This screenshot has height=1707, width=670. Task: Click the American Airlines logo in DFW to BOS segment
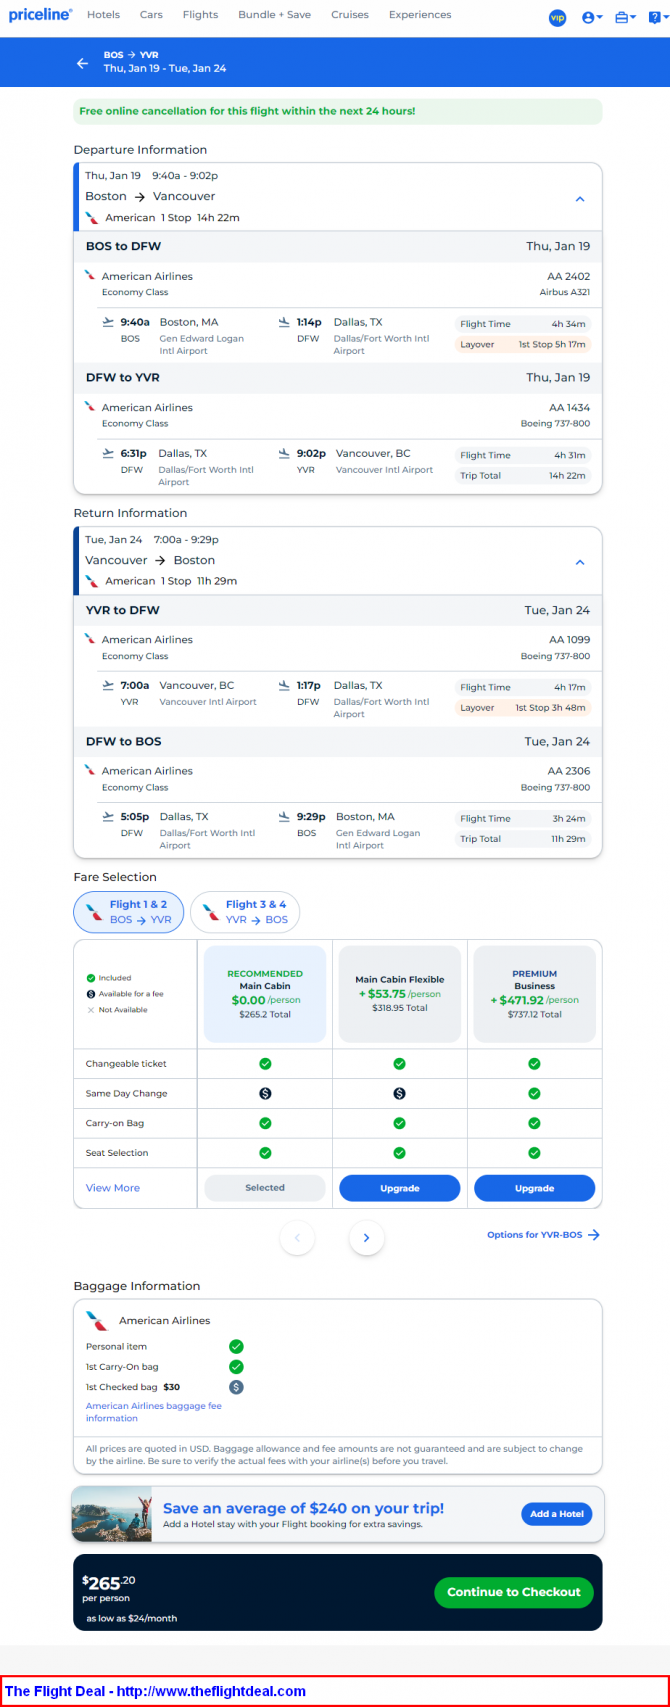[90, 771]
